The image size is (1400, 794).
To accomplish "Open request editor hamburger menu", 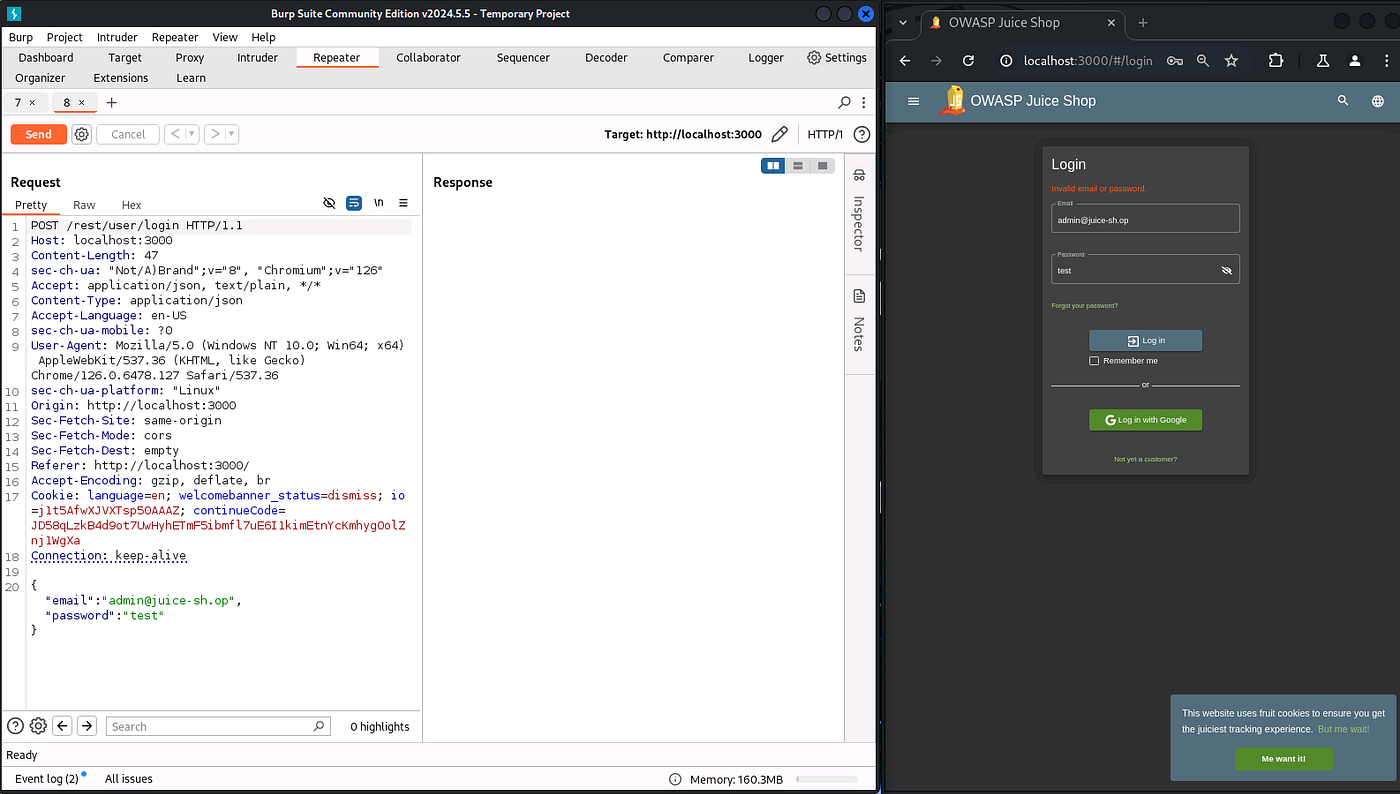I will pyautogui.click(x=403, y=203).
